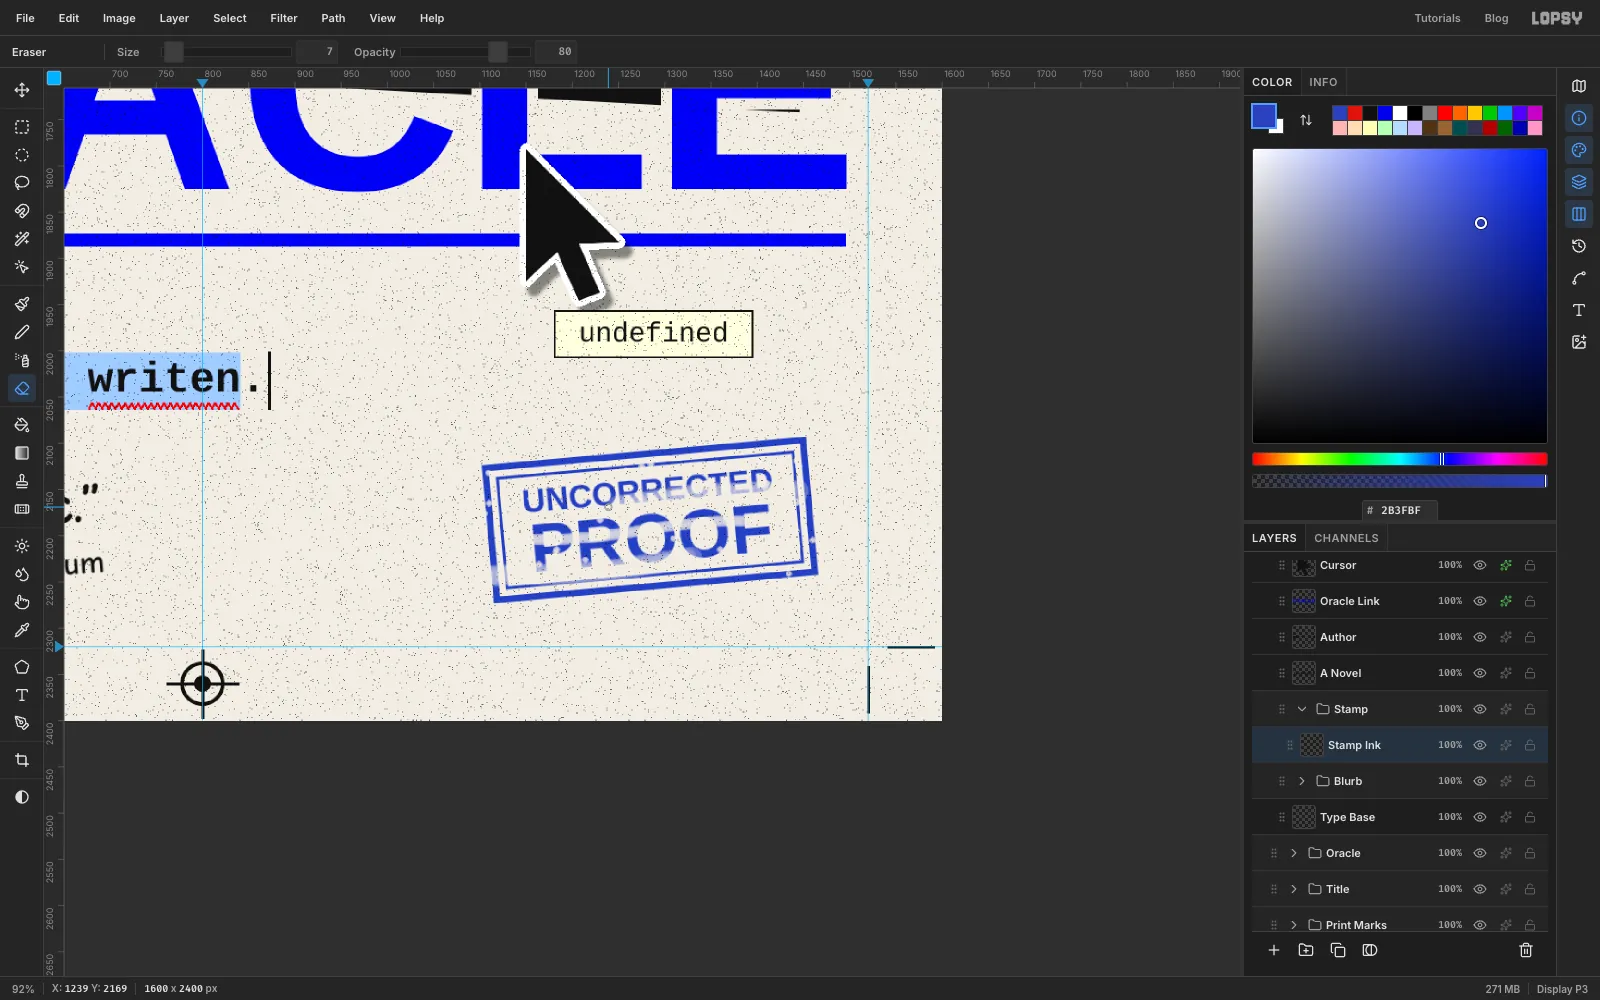1600x1000 pixels.
Task: Collapse the Stamp group
Action: [x=1302, y=709]
